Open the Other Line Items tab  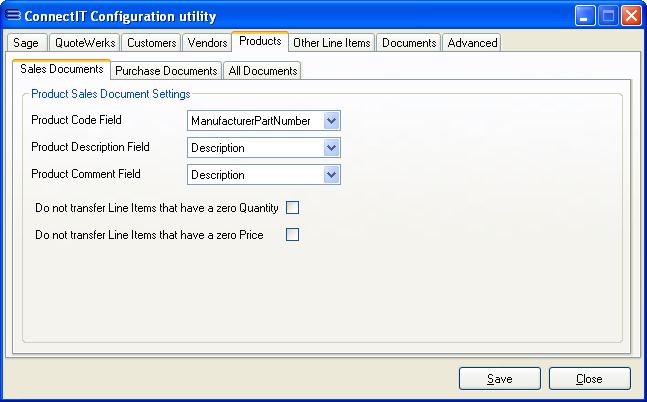[331, 43]
